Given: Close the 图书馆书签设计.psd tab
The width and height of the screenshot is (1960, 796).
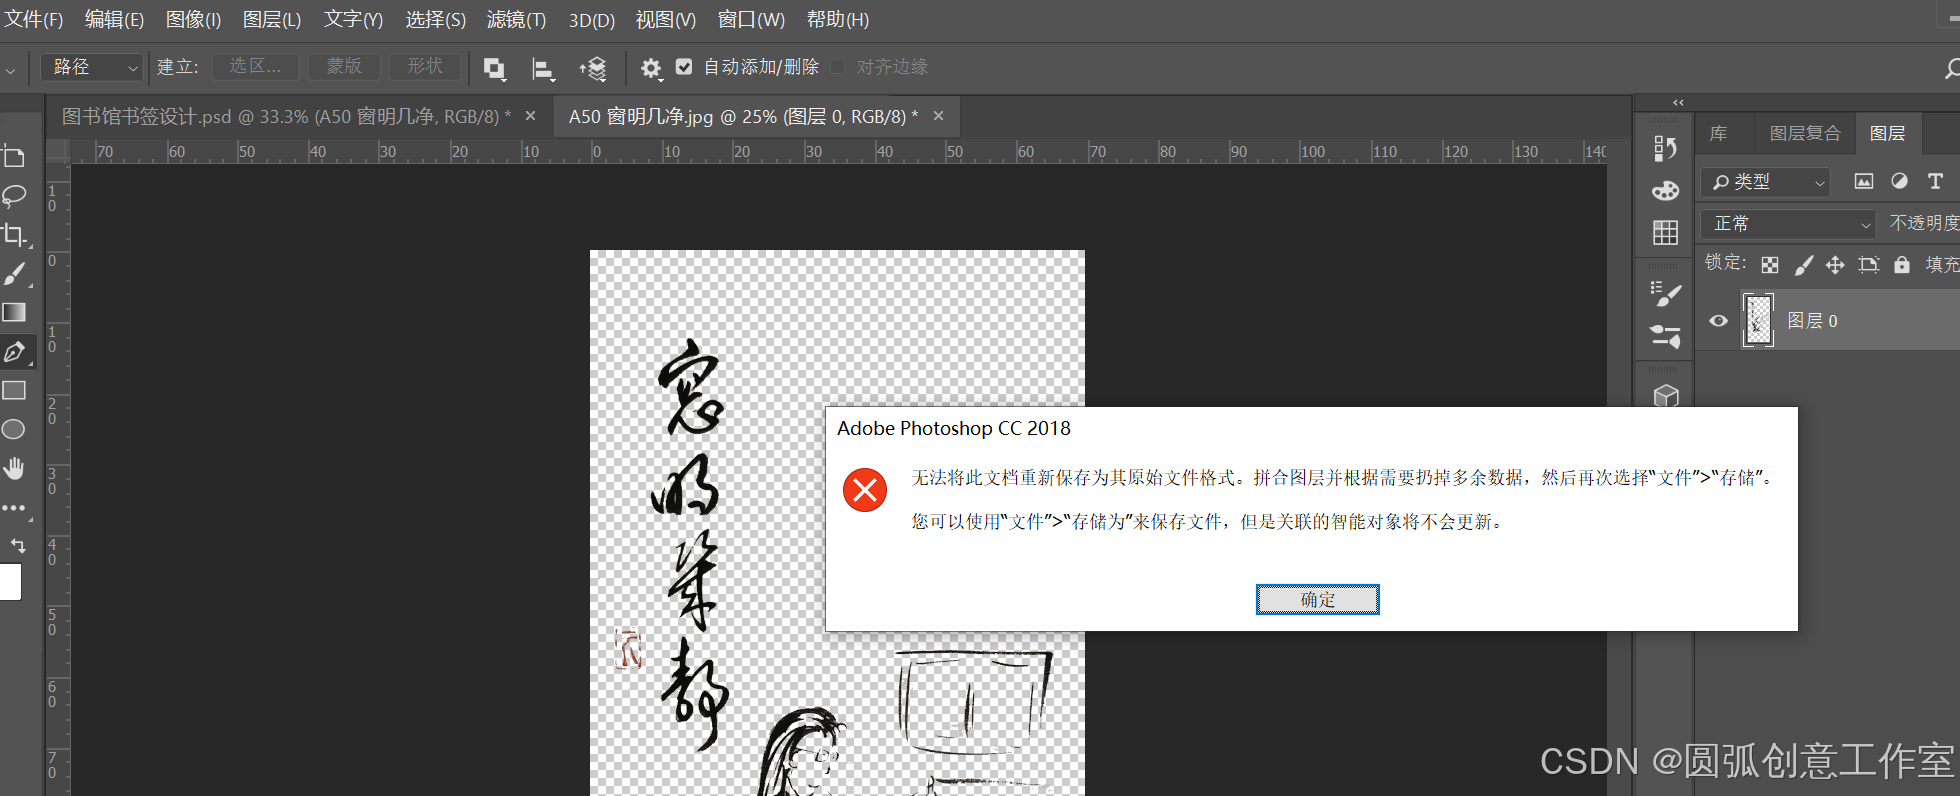Looking at the screenshot, I should point(531,116).
